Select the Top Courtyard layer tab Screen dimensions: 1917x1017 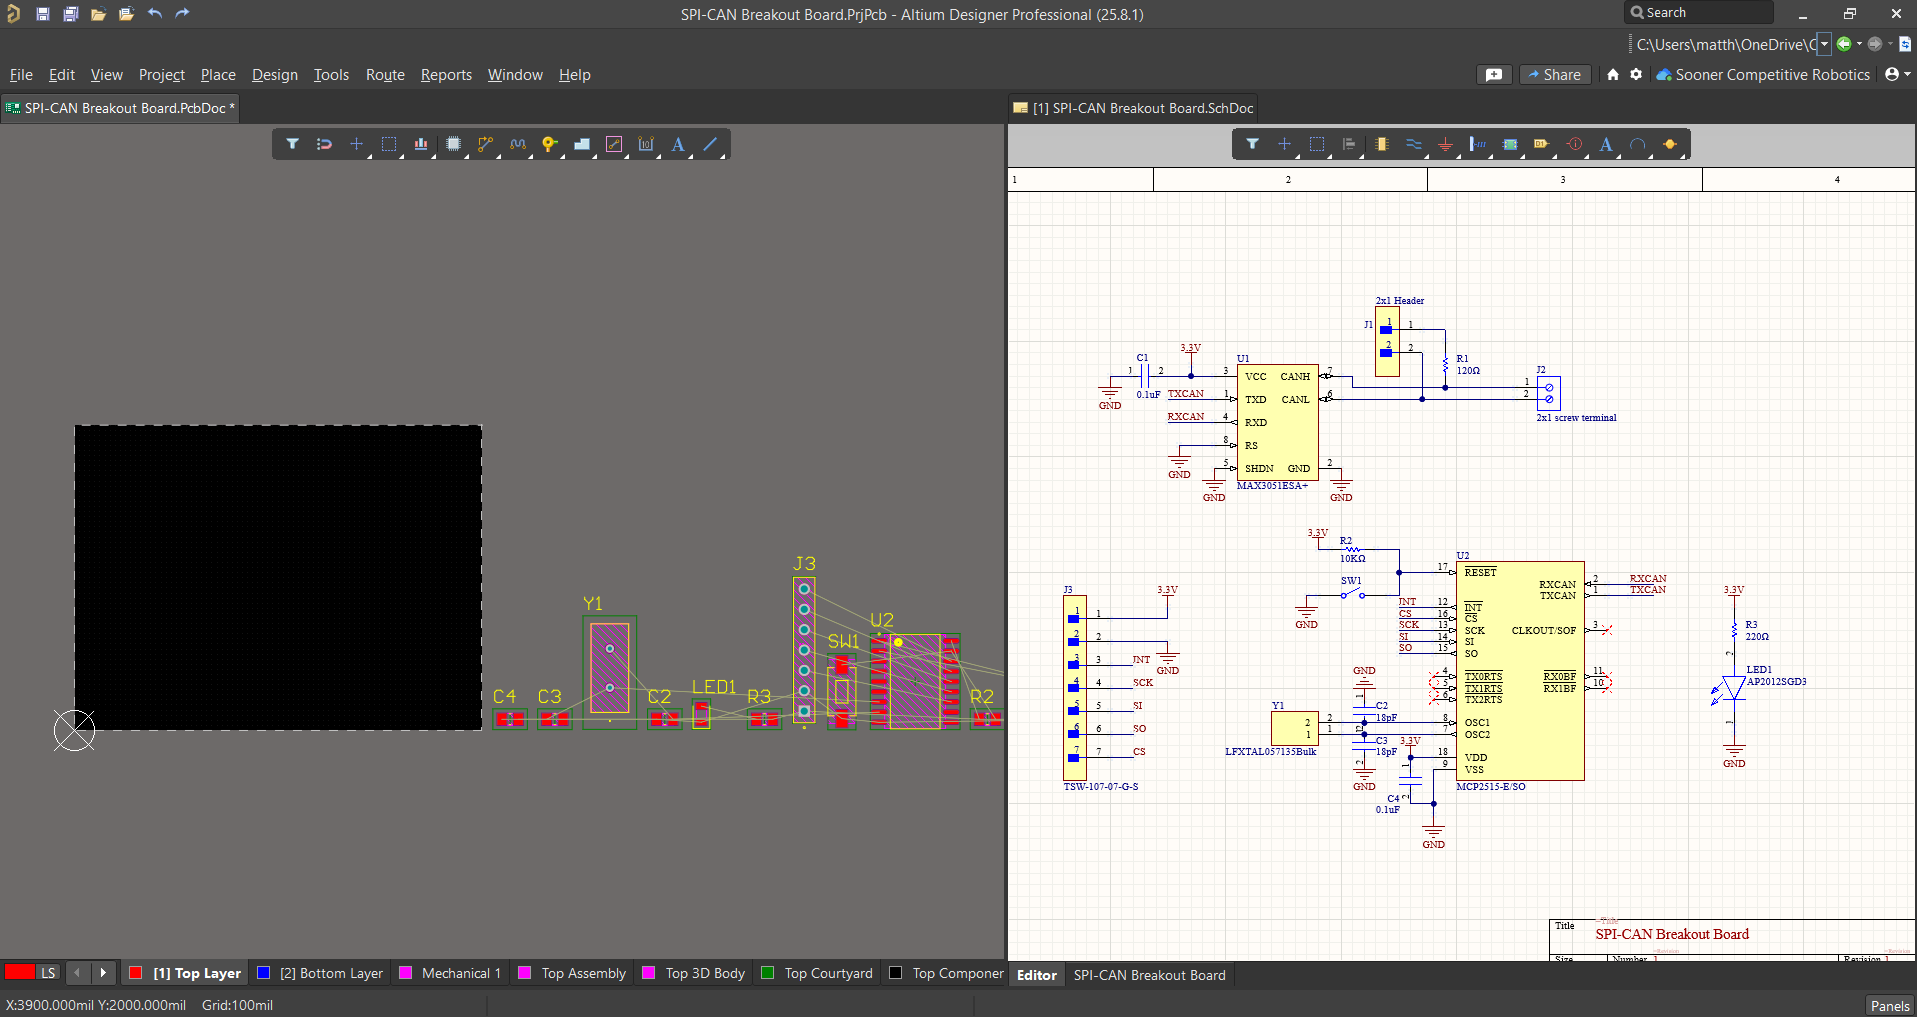tap(817, 973)
